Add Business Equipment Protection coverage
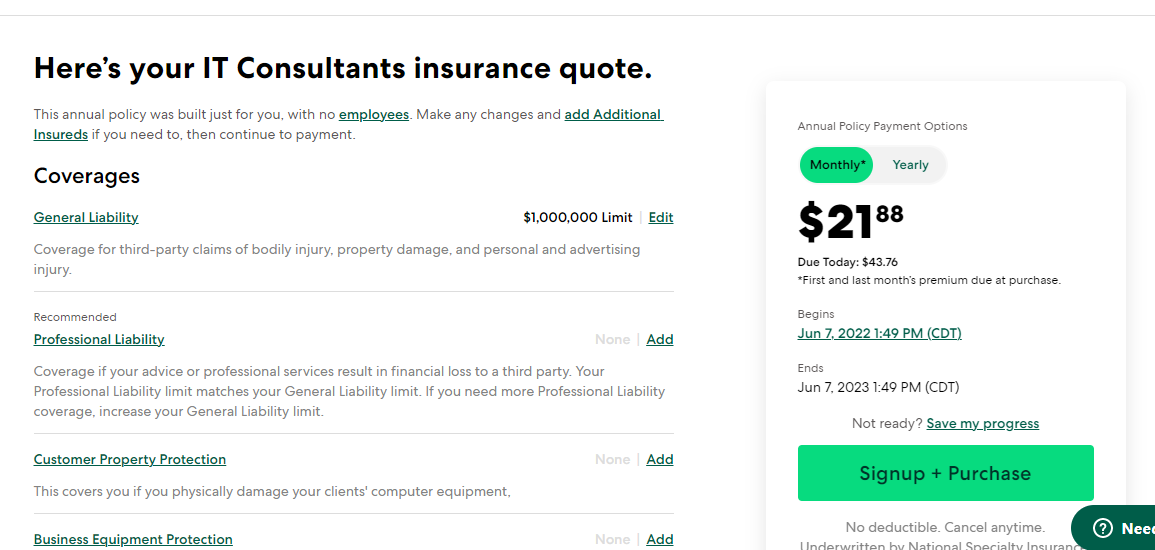 coord(659,539)
